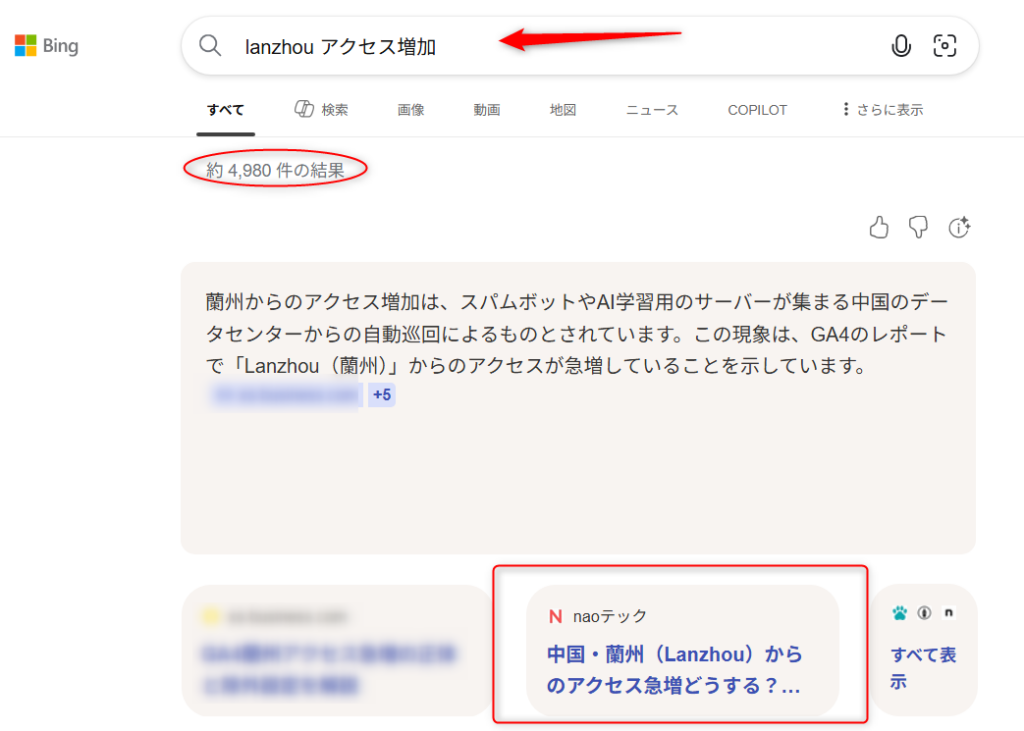Open 中国・蘭州（Lanzhou）からのアクセス急増 article link
1024x731 pixels.
[674, 670]
